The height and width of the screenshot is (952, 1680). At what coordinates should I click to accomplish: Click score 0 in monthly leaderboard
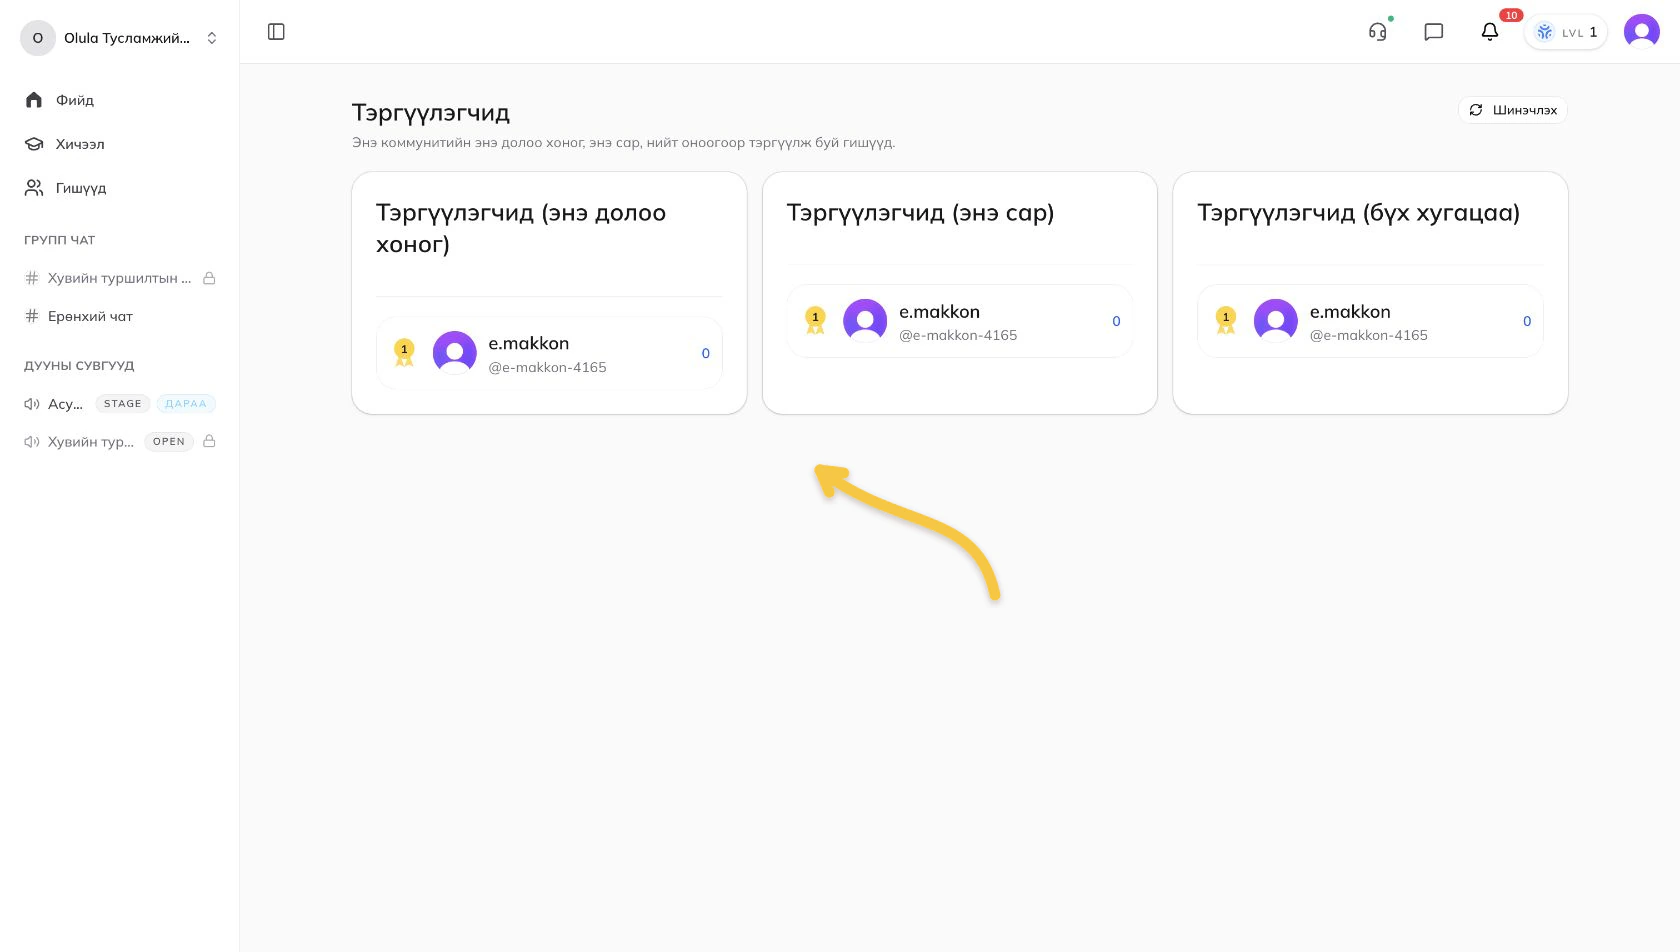tap(1117, 321)
